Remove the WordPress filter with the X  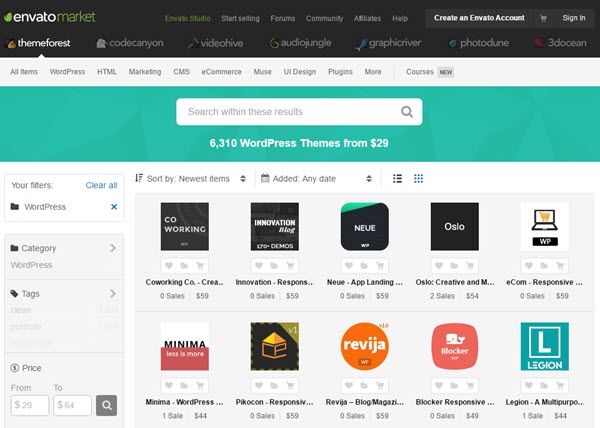pos(114,207)
